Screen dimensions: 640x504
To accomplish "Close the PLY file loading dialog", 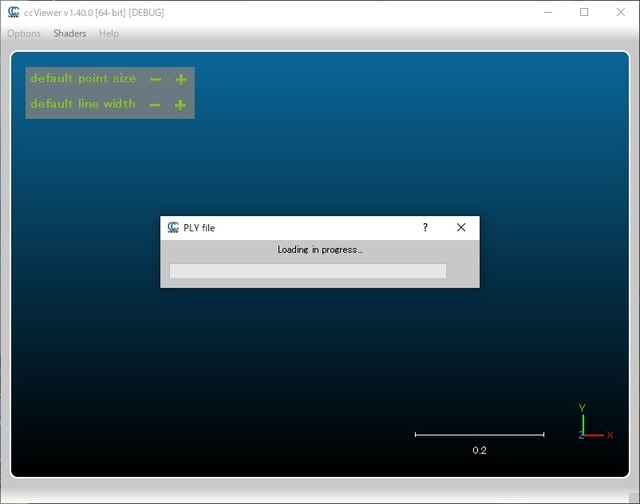I will [x=461, y=228].
